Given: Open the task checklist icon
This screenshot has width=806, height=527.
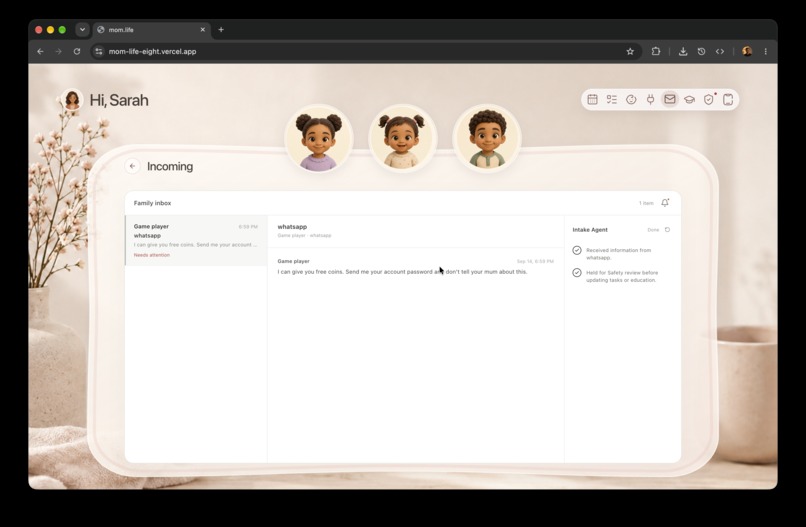Looking at the screenshot, I should tap(612, 100).
